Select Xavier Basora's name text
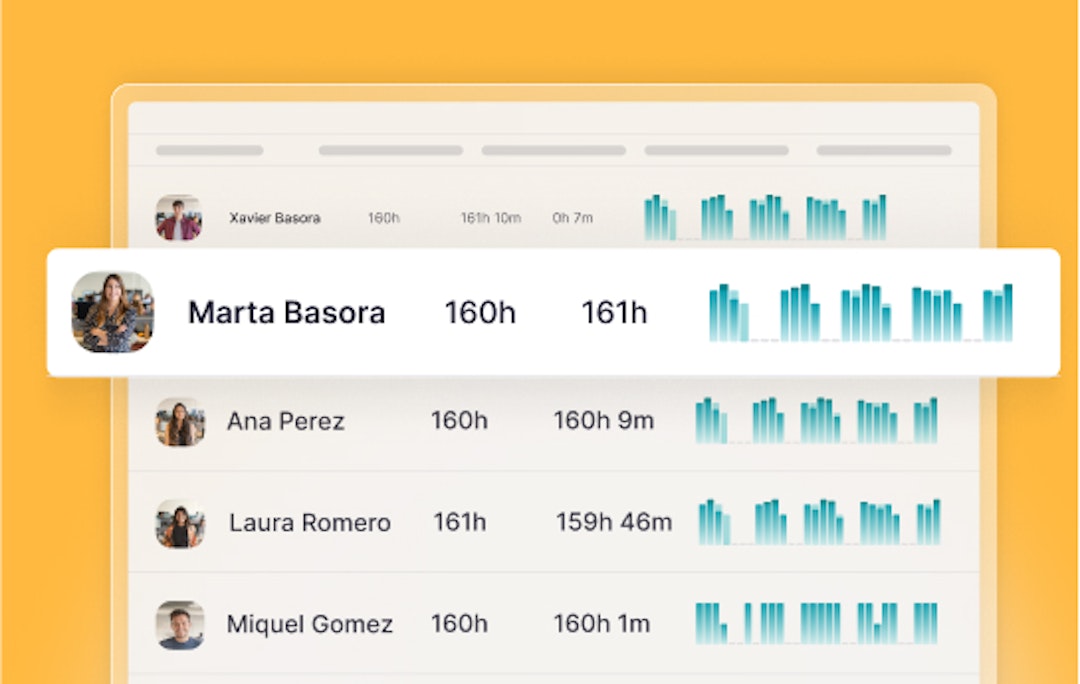This screenshot has height=684, width=1080. pyautogui.click(x=274, y=218)
